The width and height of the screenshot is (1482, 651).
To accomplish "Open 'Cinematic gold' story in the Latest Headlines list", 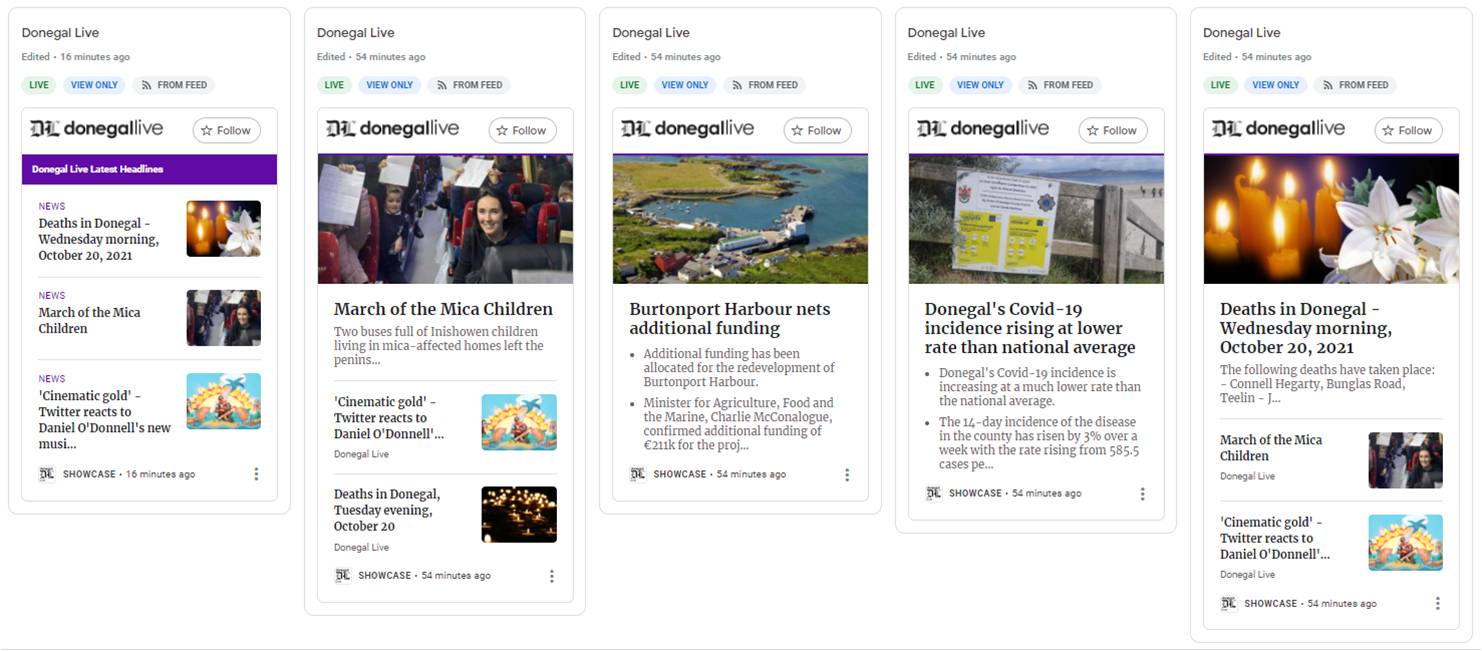I will [105, 420].
